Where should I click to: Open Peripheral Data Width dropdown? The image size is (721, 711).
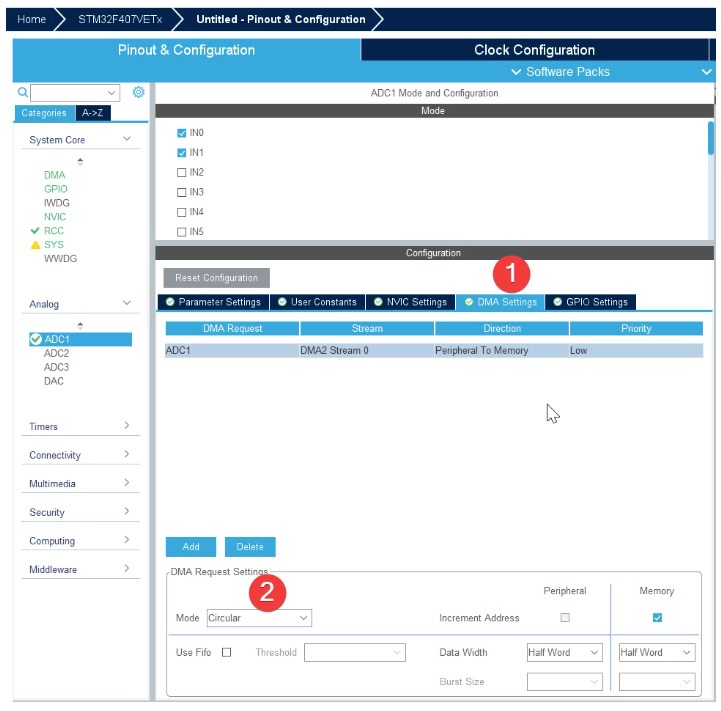565,652
